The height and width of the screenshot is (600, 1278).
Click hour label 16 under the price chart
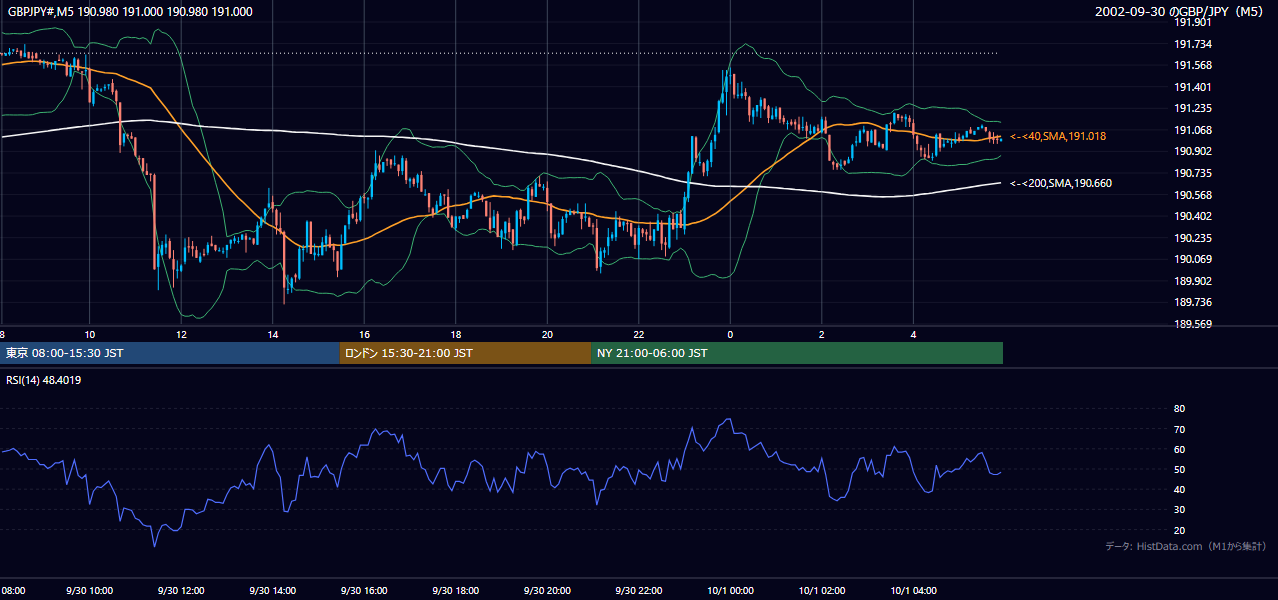coord(365,335)
